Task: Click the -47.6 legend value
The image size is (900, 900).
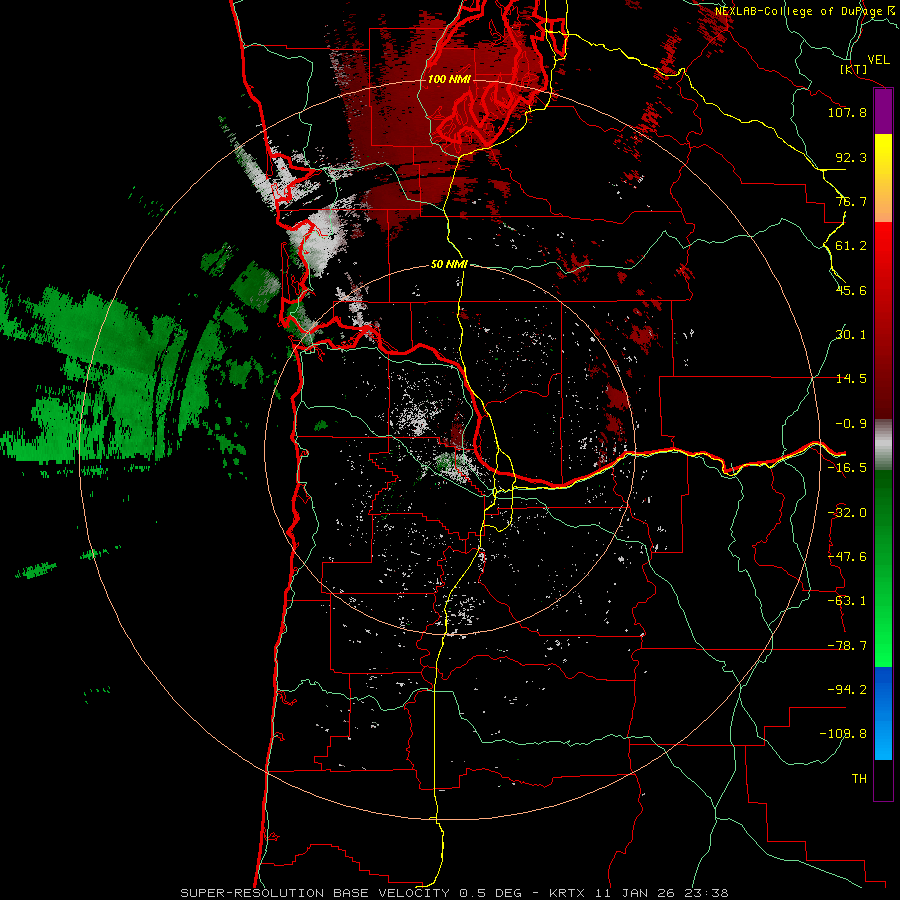Action: 847,557
